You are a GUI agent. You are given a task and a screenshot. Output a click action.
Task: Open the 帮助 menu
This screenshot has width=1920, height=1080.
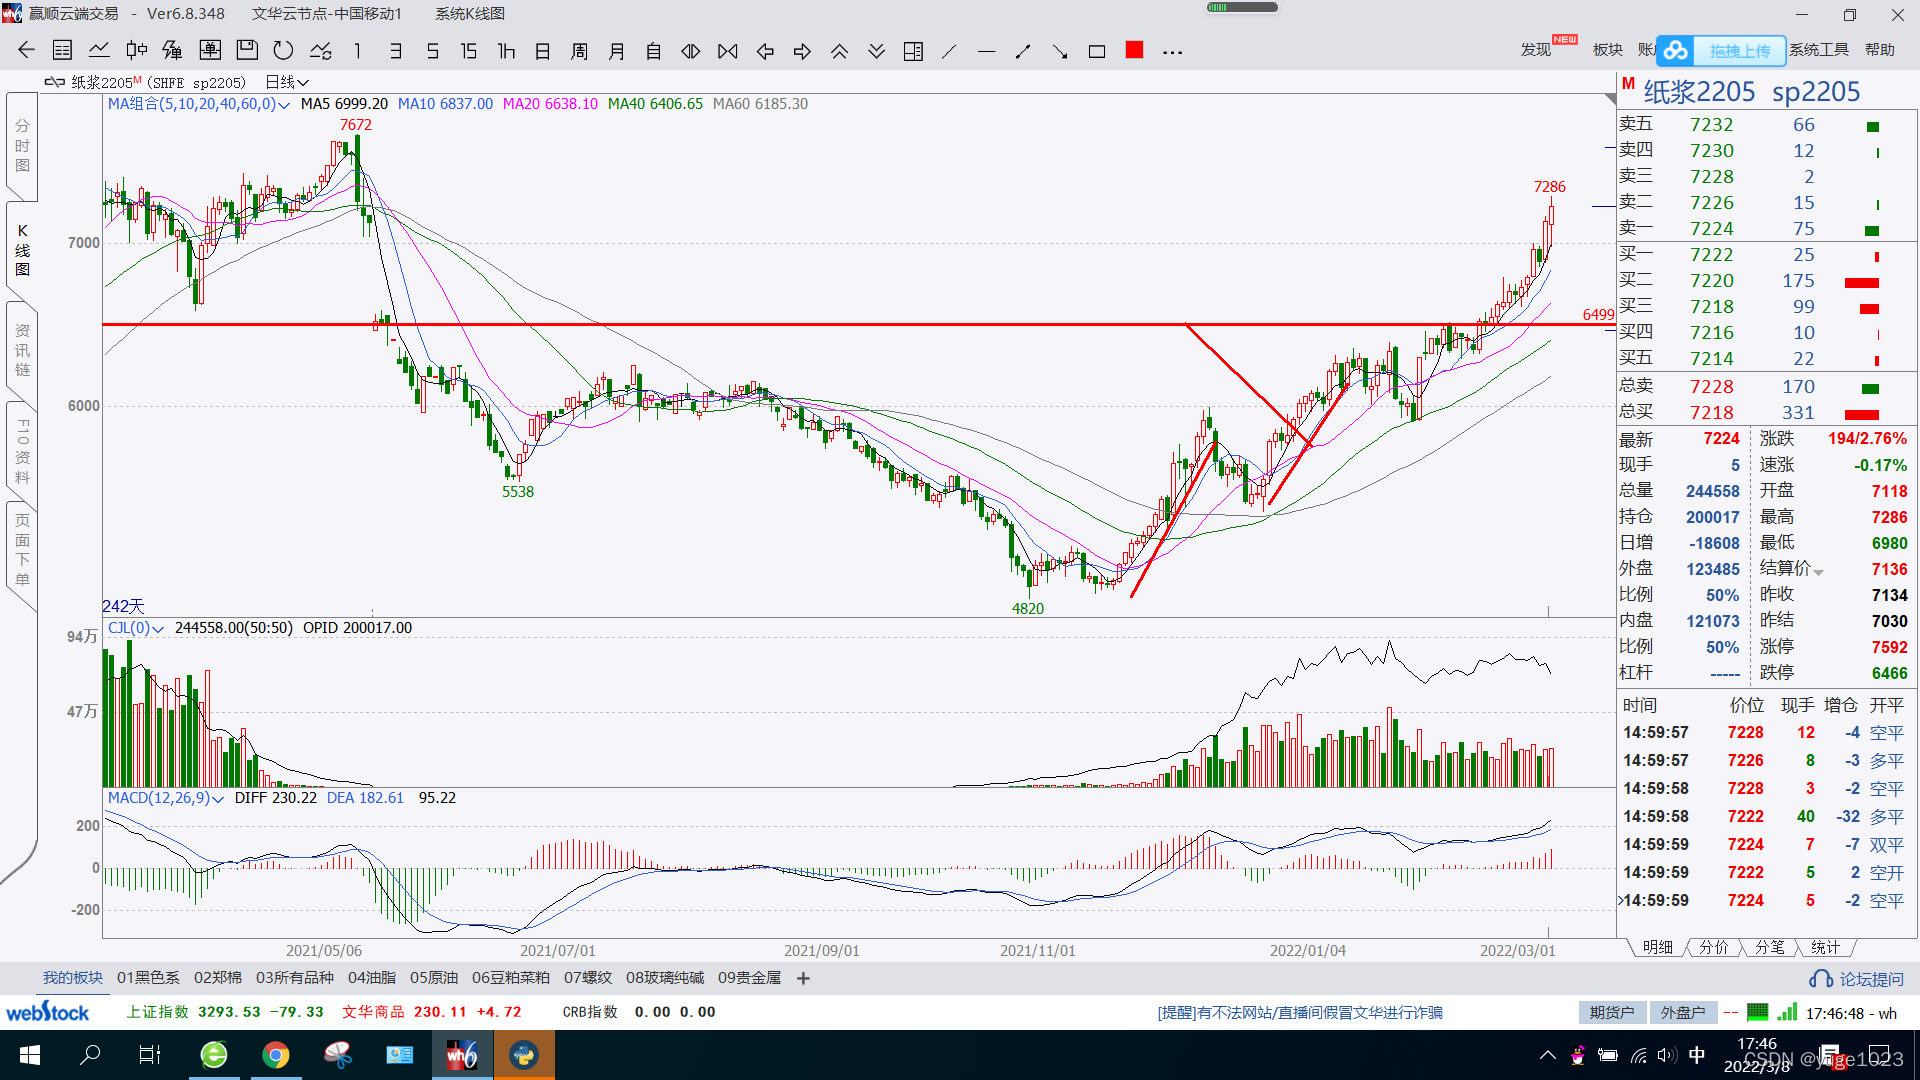tap(1880, 50)
